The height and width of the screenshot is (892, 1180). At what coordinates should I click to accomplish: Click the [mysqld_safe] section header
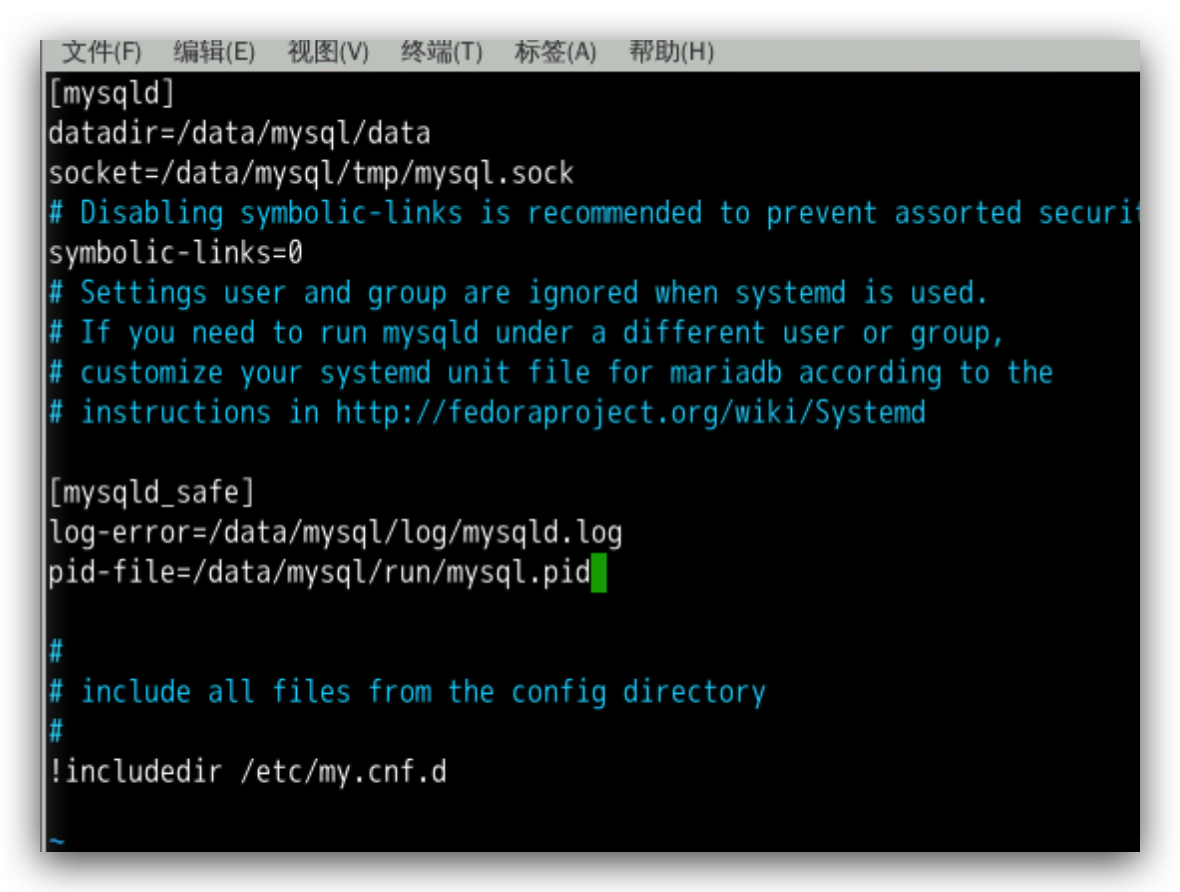tap(151, 492)
